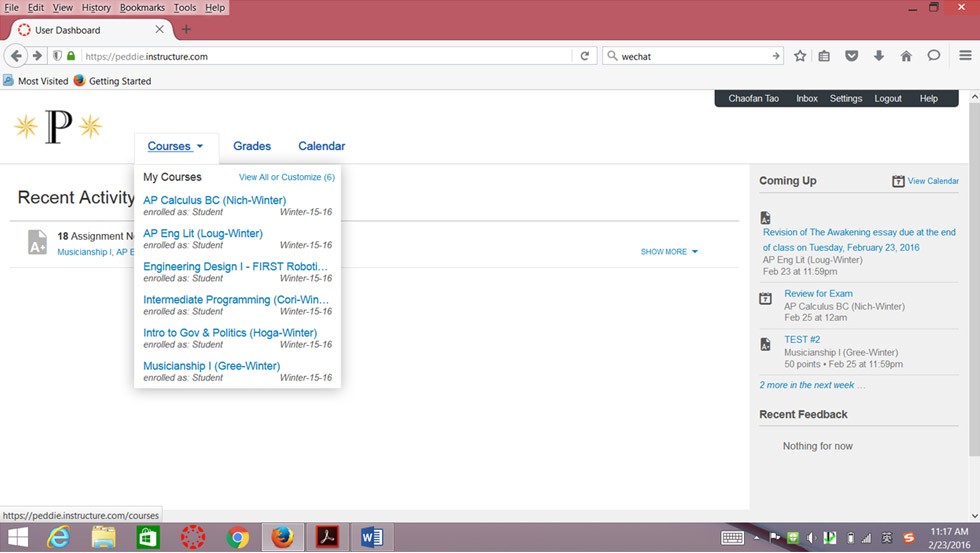Click calendar event icon beside Review for Exam
The width and height of the screenshot is (980, 553).
coord(765,299)
